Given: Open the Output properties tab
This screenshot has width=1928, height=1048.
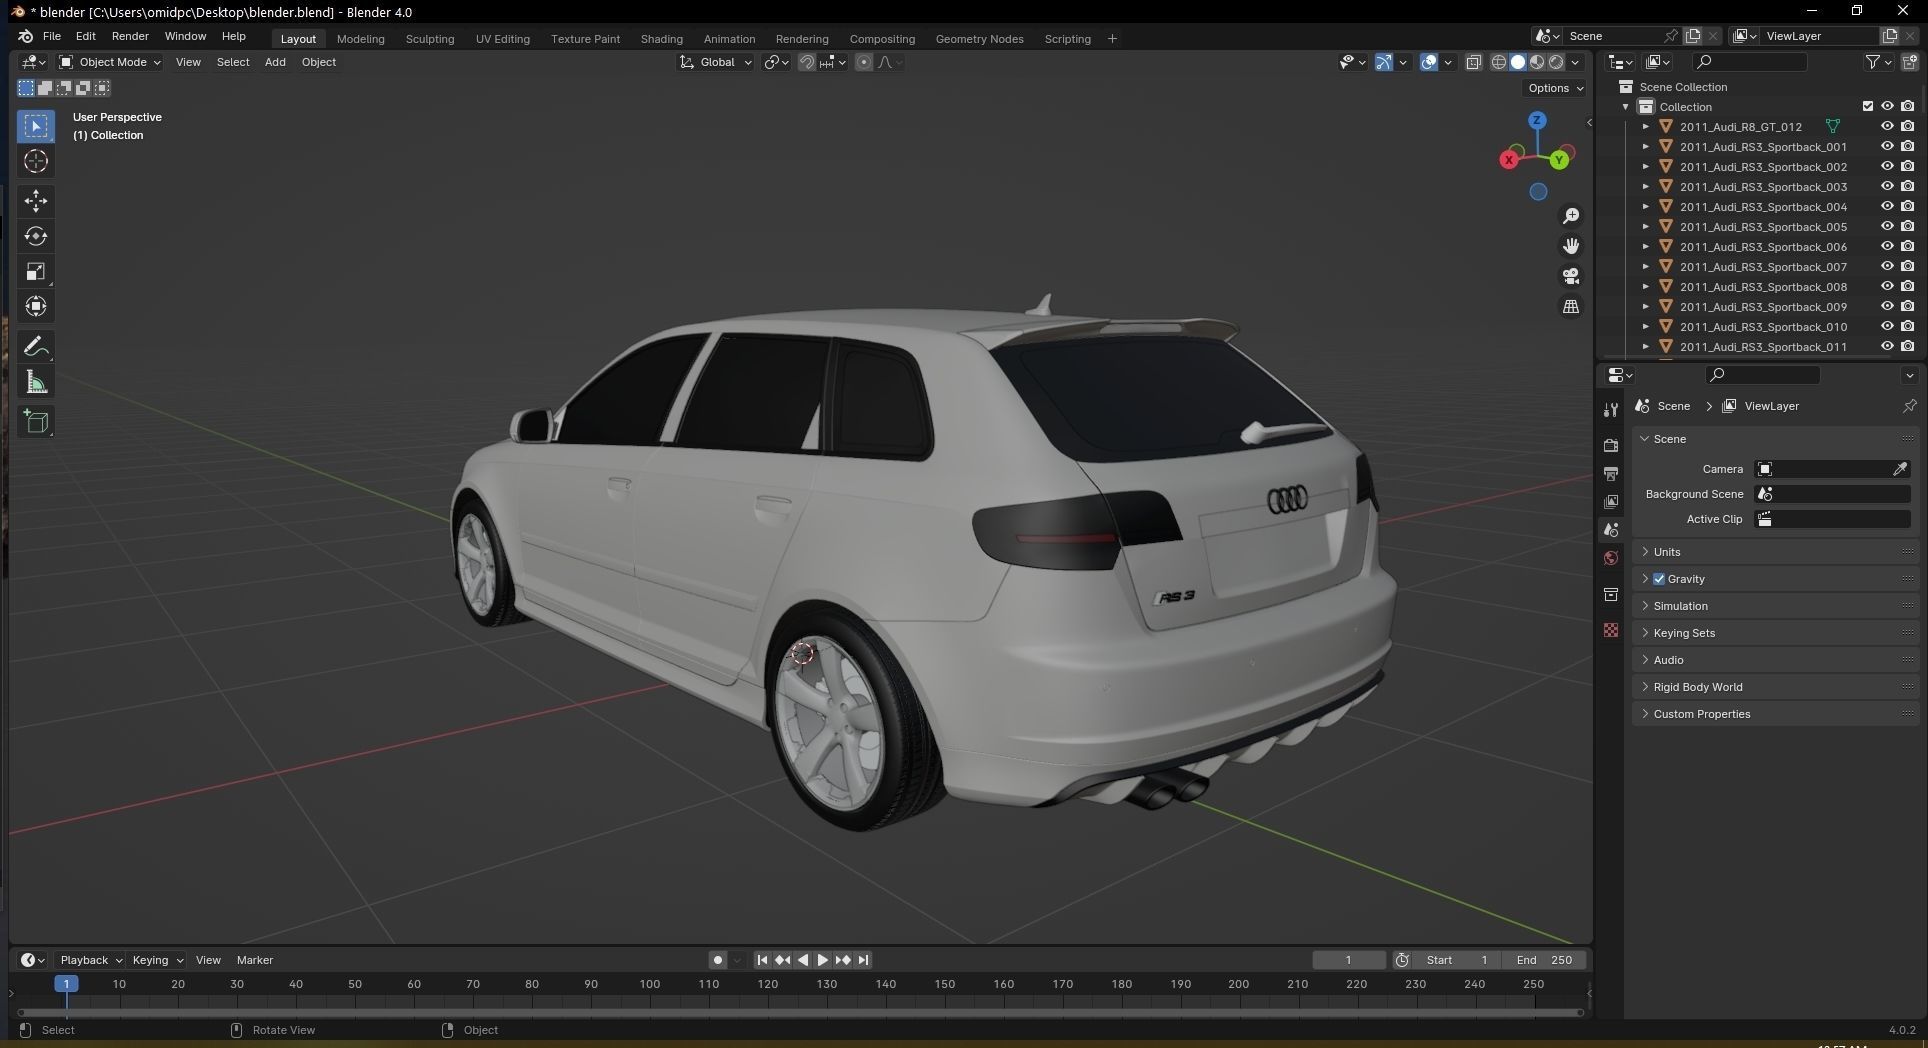Looking at the screenshot, I should 1610,473.
